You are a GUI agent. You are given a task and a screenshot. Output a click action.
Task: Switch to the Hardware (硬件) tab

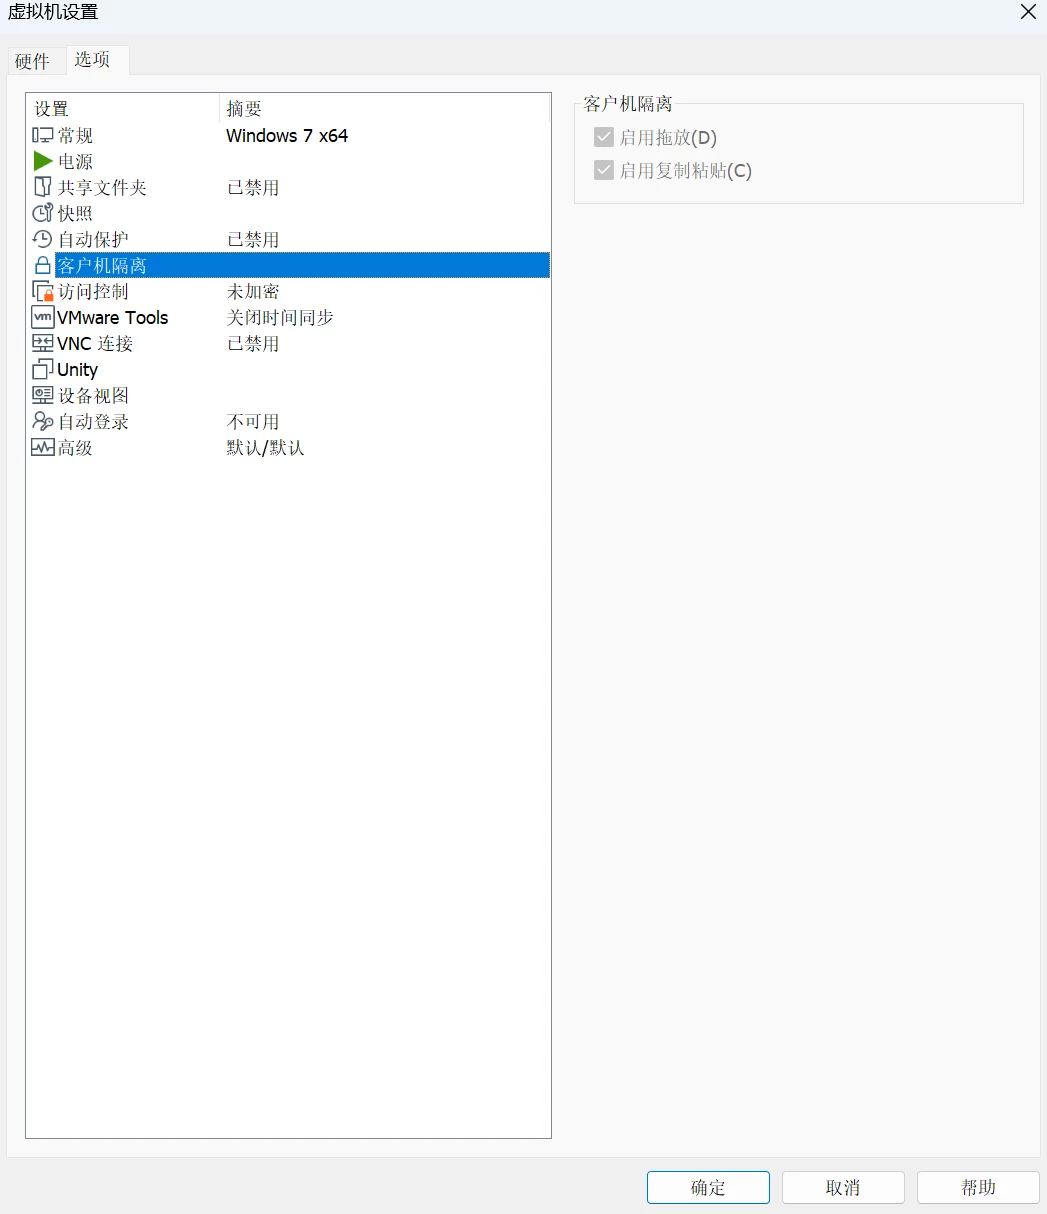click(32, 61)
